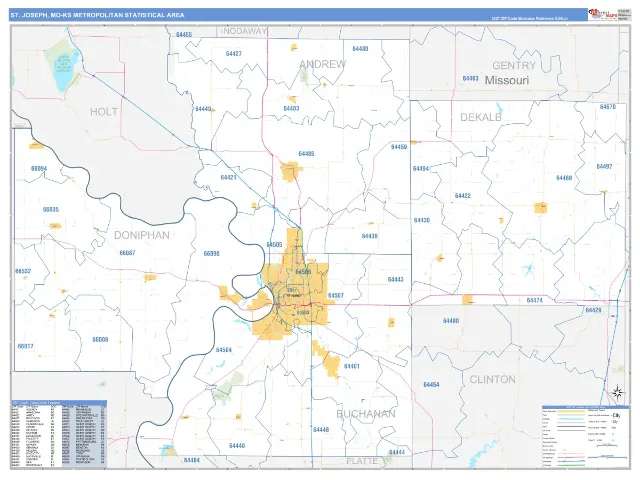Click ZIP code label 64463
Viewport: 640px width, 480px height.
point(470,78)
